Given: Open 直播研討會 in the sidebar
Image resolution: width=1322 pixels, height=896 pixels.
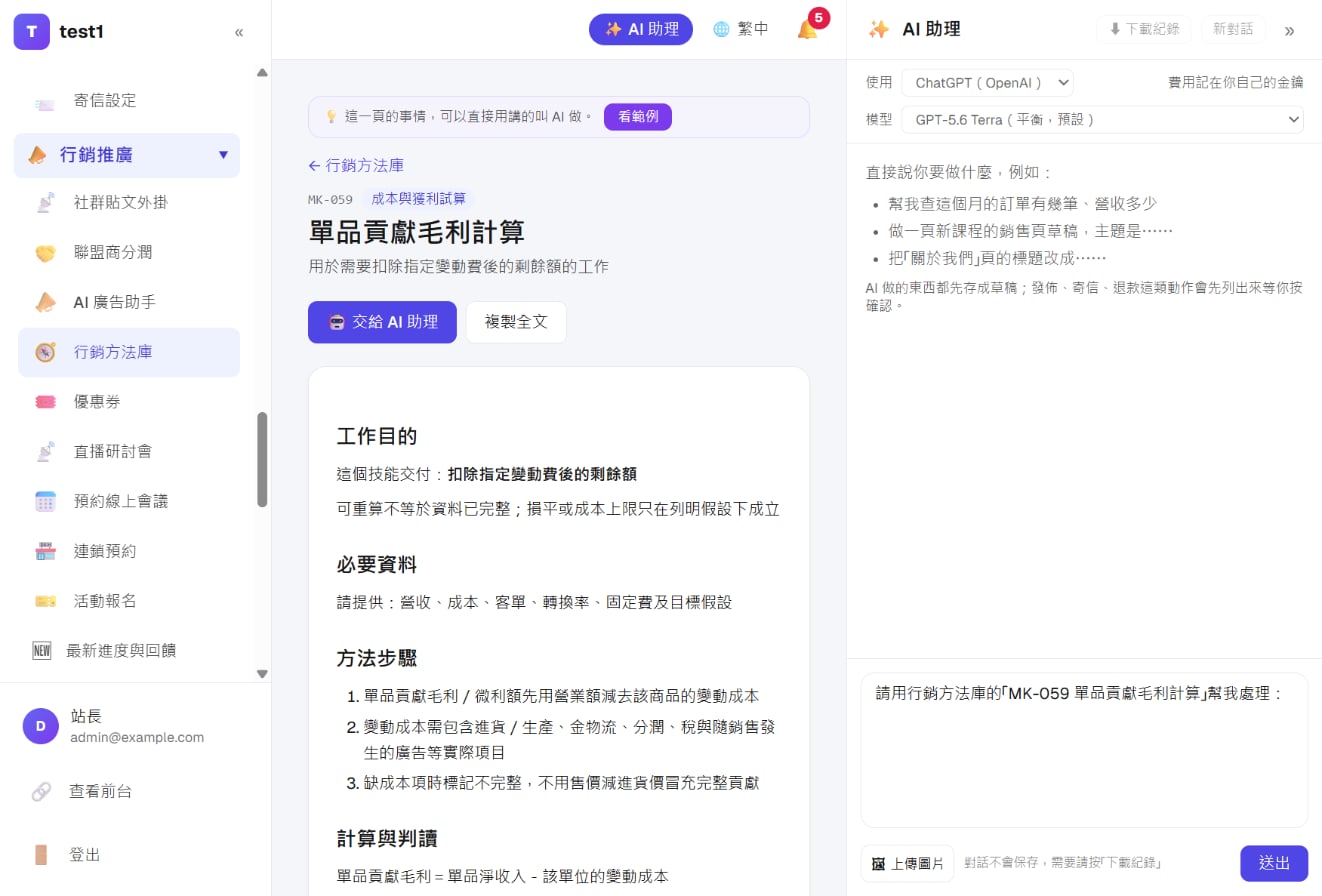Looking at the screenshot, I should [x=129, y=452].
